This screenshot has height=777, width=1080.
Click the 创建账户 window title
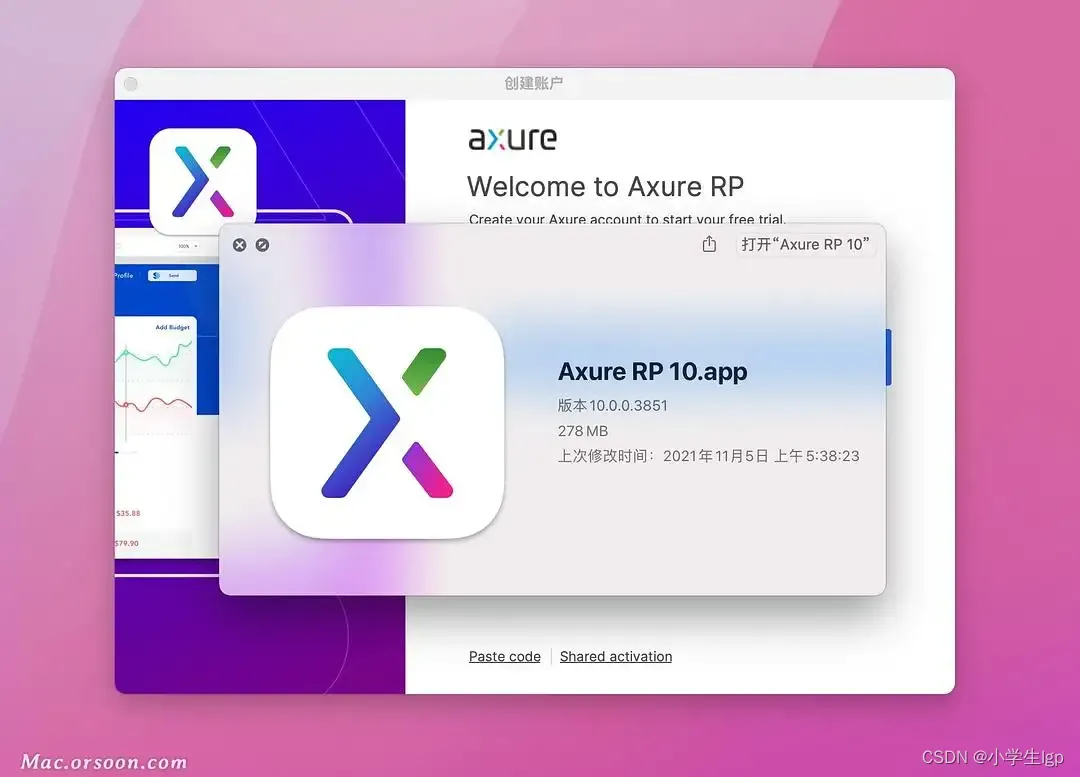[x=534, y=83]
